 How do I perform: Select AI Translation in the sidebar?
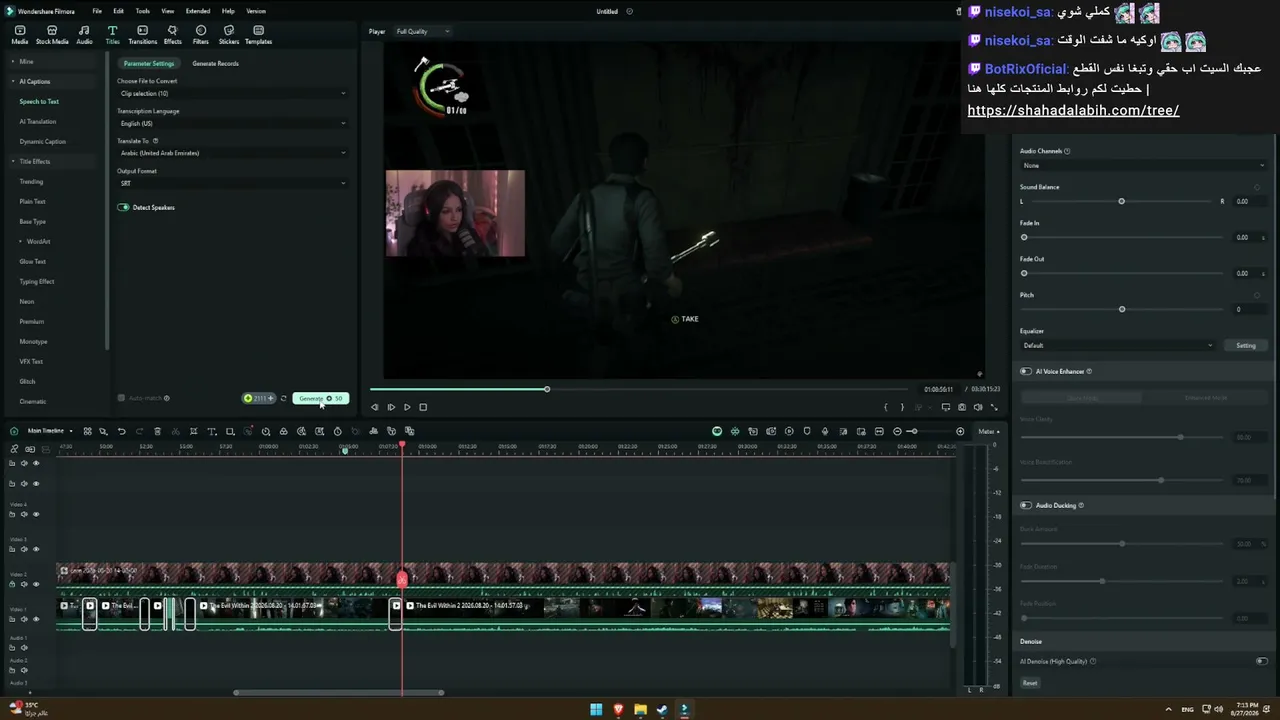coord(38,121)
